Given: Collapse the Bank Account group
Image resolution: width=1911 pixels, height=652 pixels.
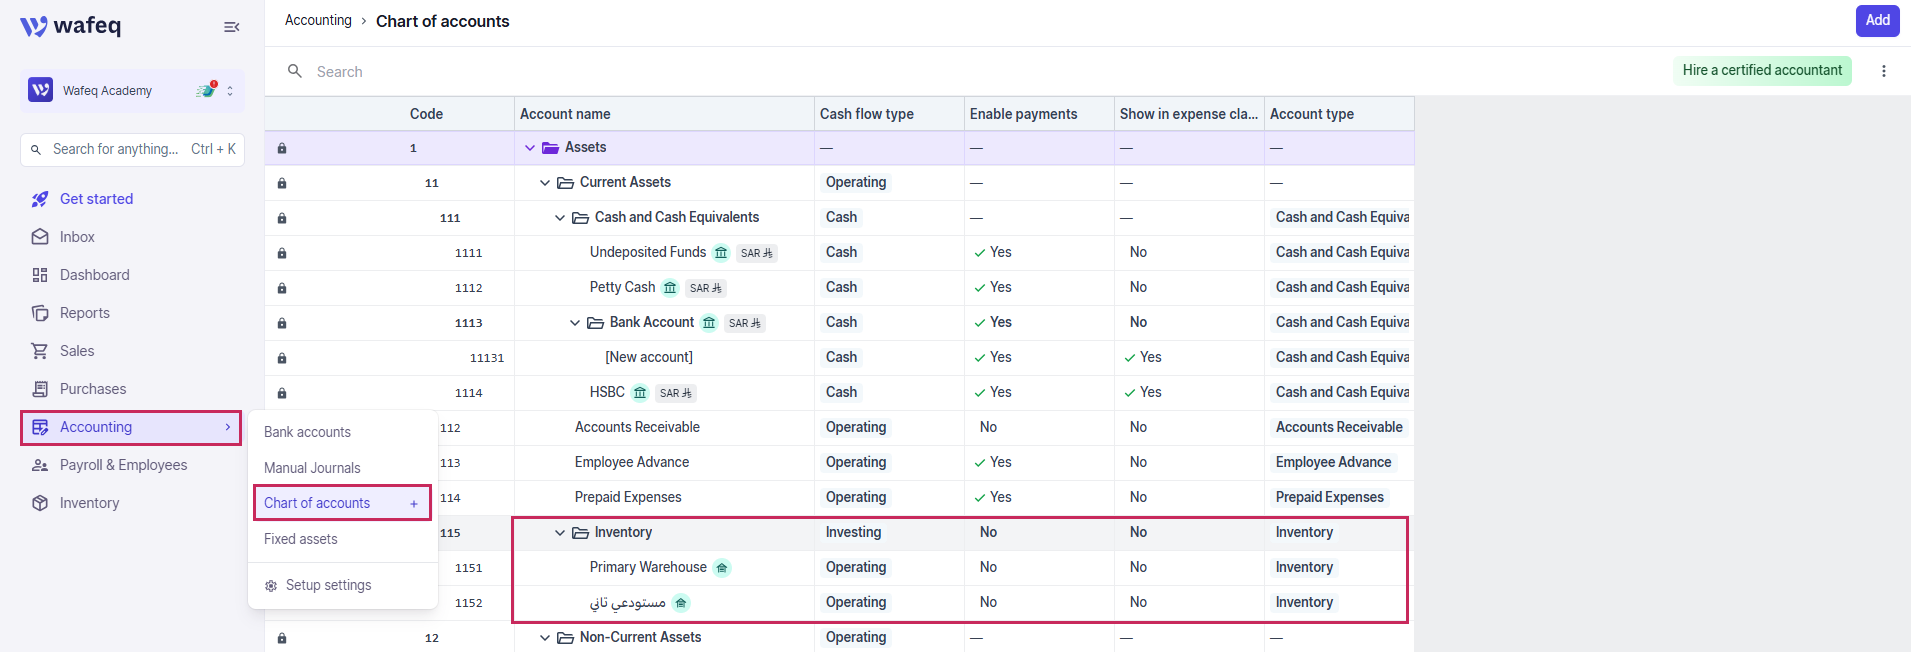Looking at the screenshot, I should (x=575, y=323).
